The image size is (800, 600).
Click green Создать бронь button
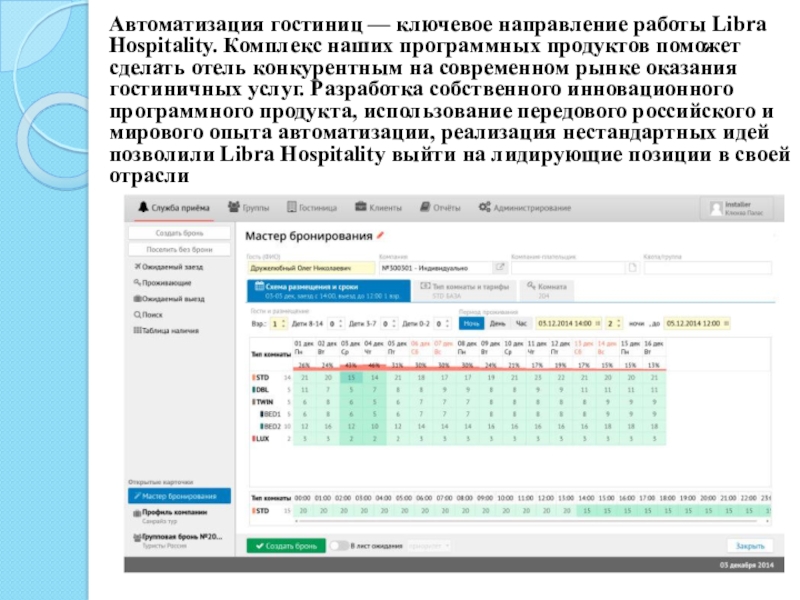286,546
